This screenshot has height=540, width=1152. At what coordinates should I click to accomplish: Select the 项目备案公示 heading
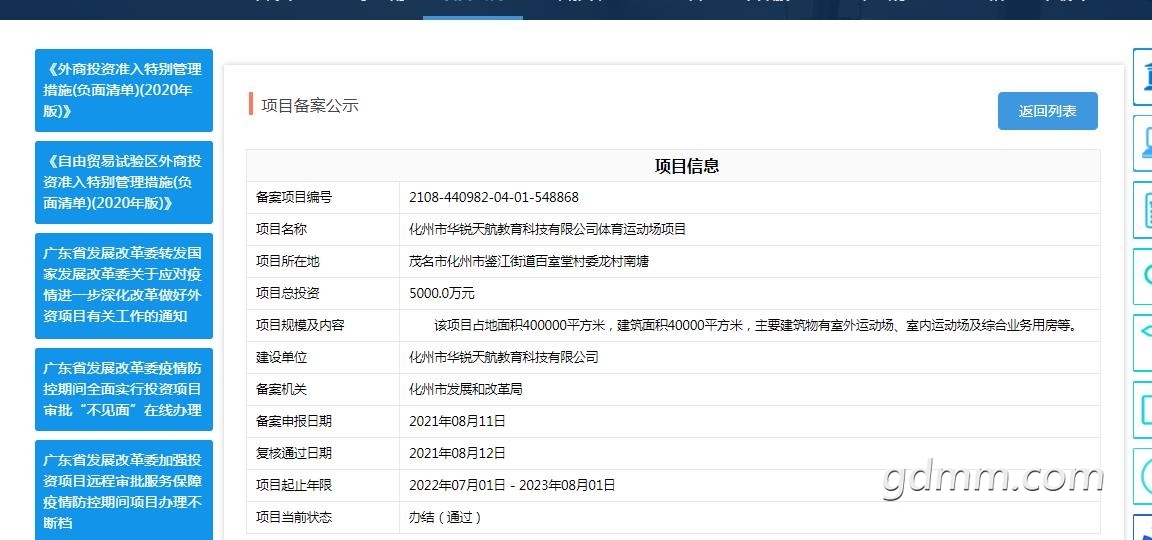pyautogui.click(x=309, y=106)
